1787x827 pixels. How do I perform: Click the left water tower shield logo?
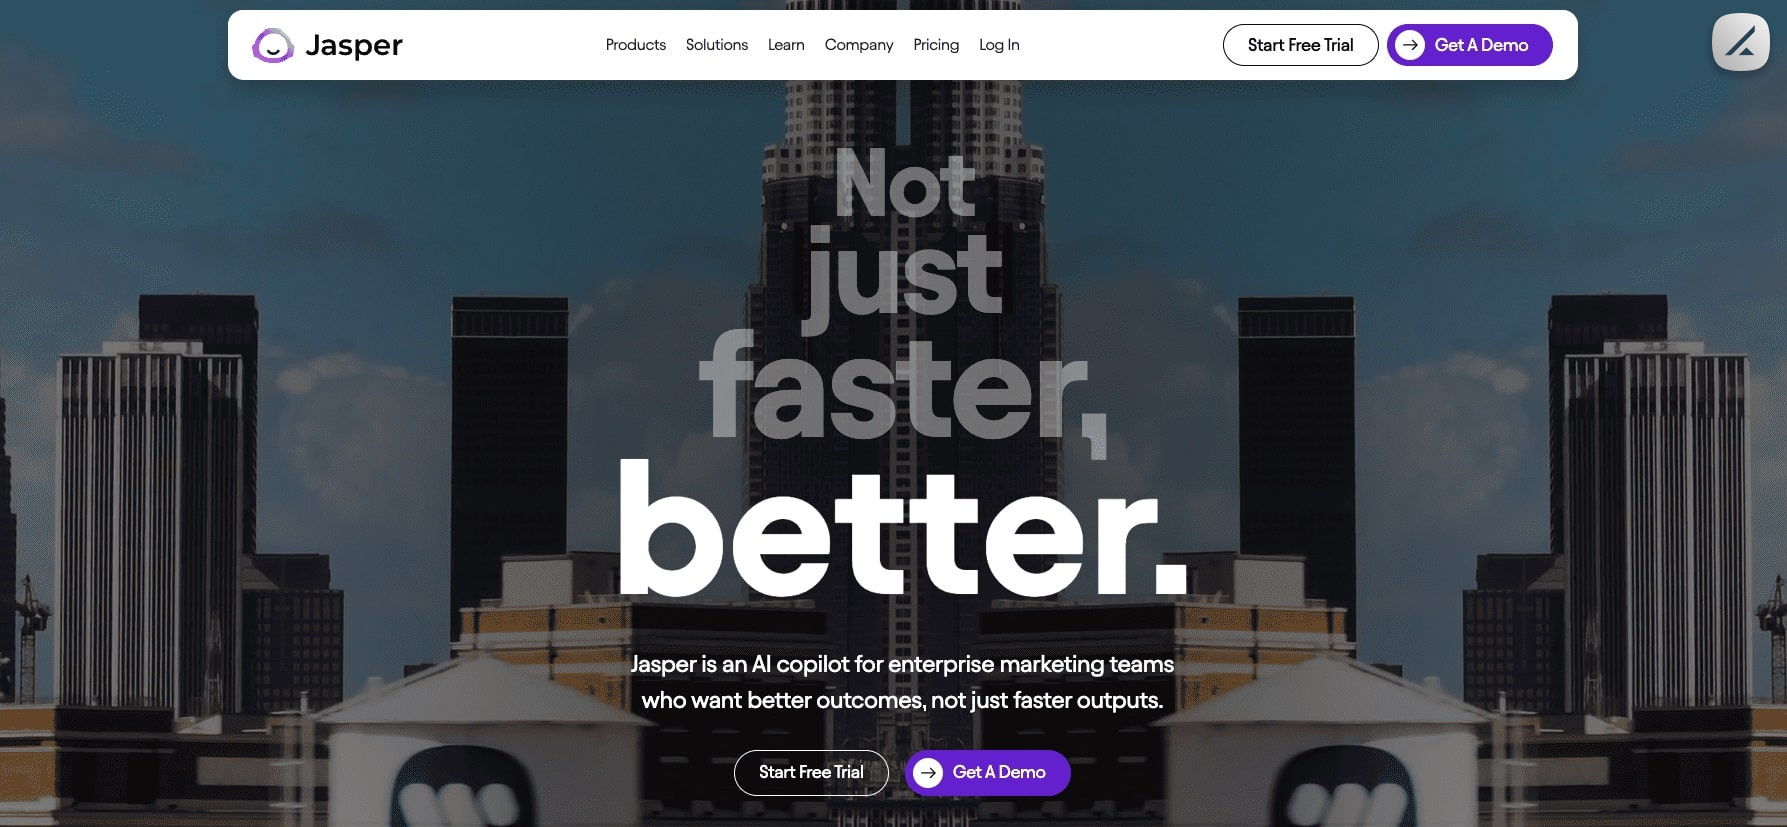pos(460,788)
